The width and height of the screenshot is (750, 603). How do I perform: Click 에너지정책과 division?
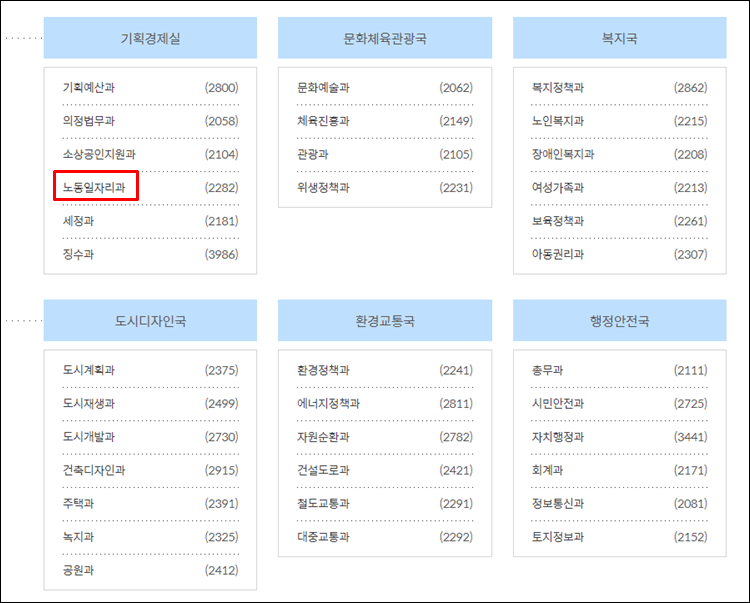pyautogui.click(x=329, y=404)
